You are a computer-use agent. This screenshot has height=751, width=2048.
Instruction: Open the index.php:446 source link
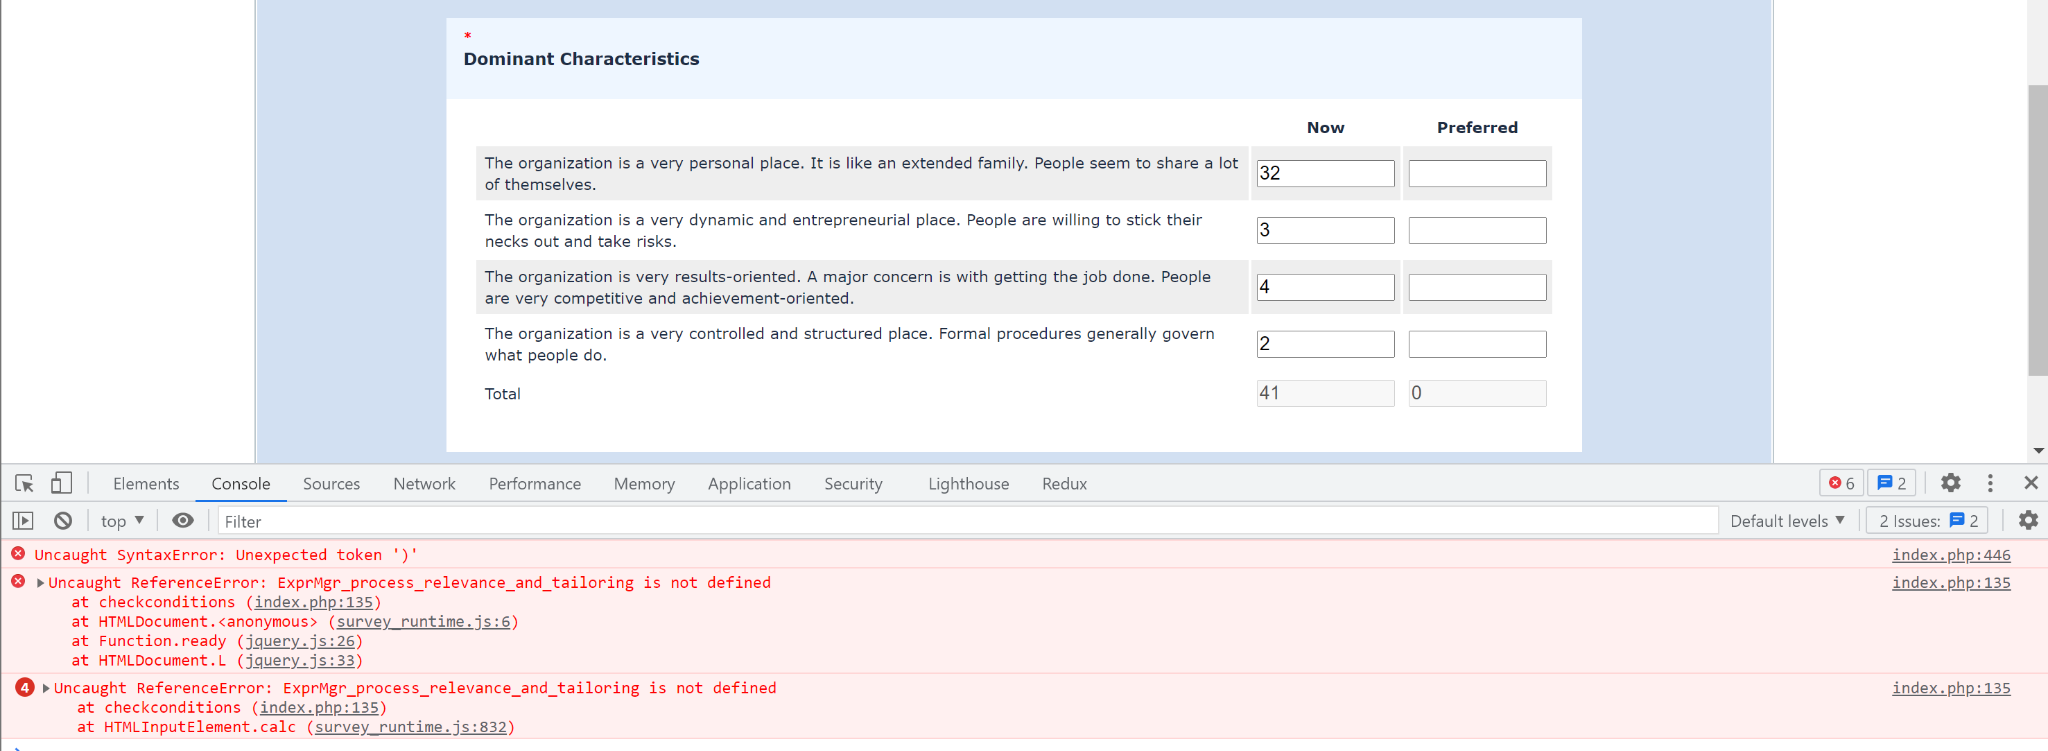coord(1950,555)
